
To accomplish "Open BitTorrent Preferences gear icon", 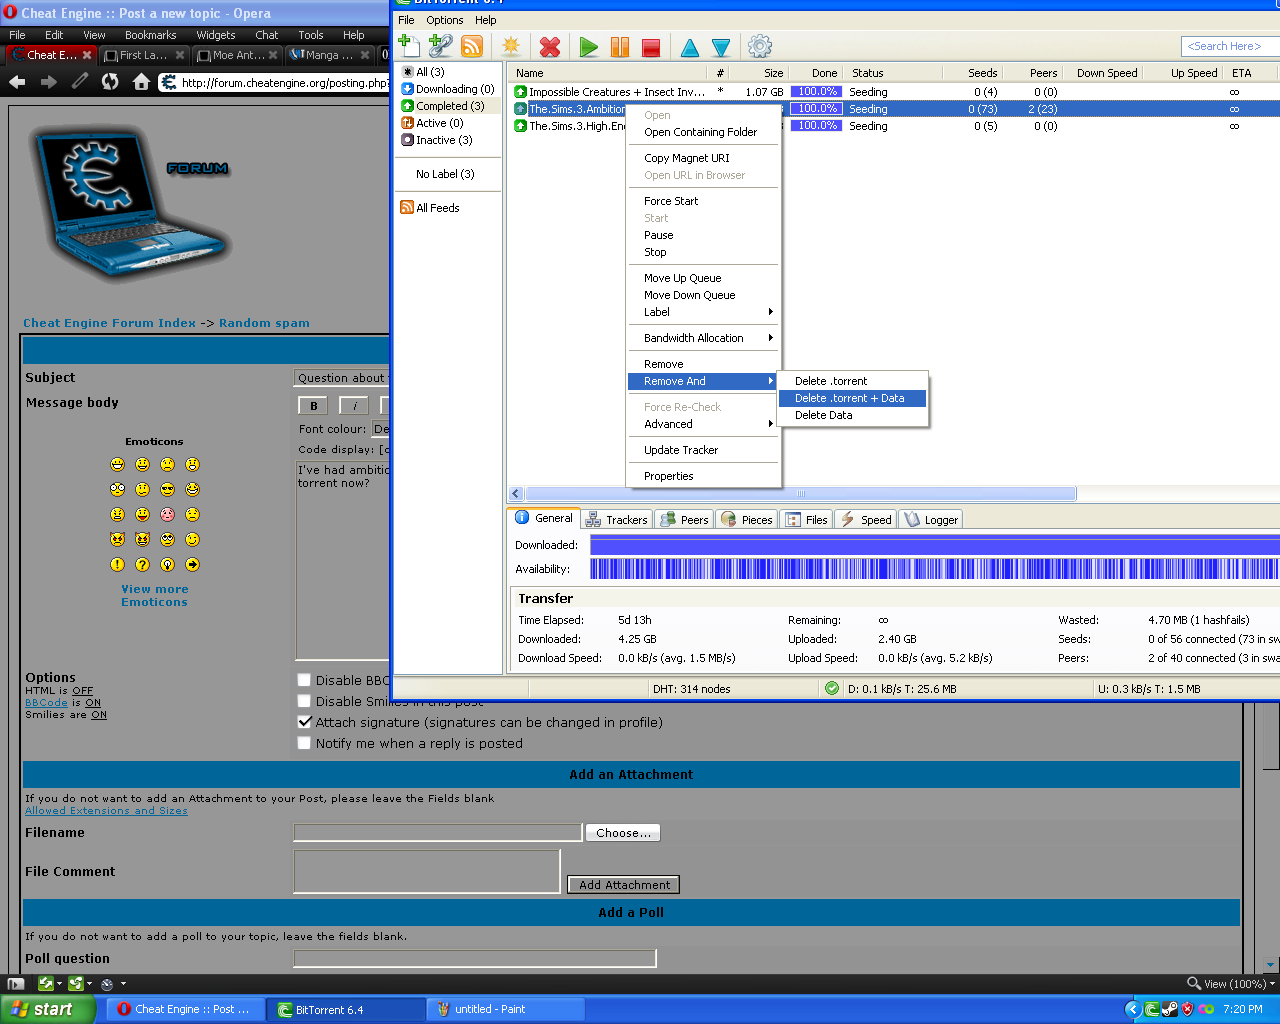I will pos(760,46).
